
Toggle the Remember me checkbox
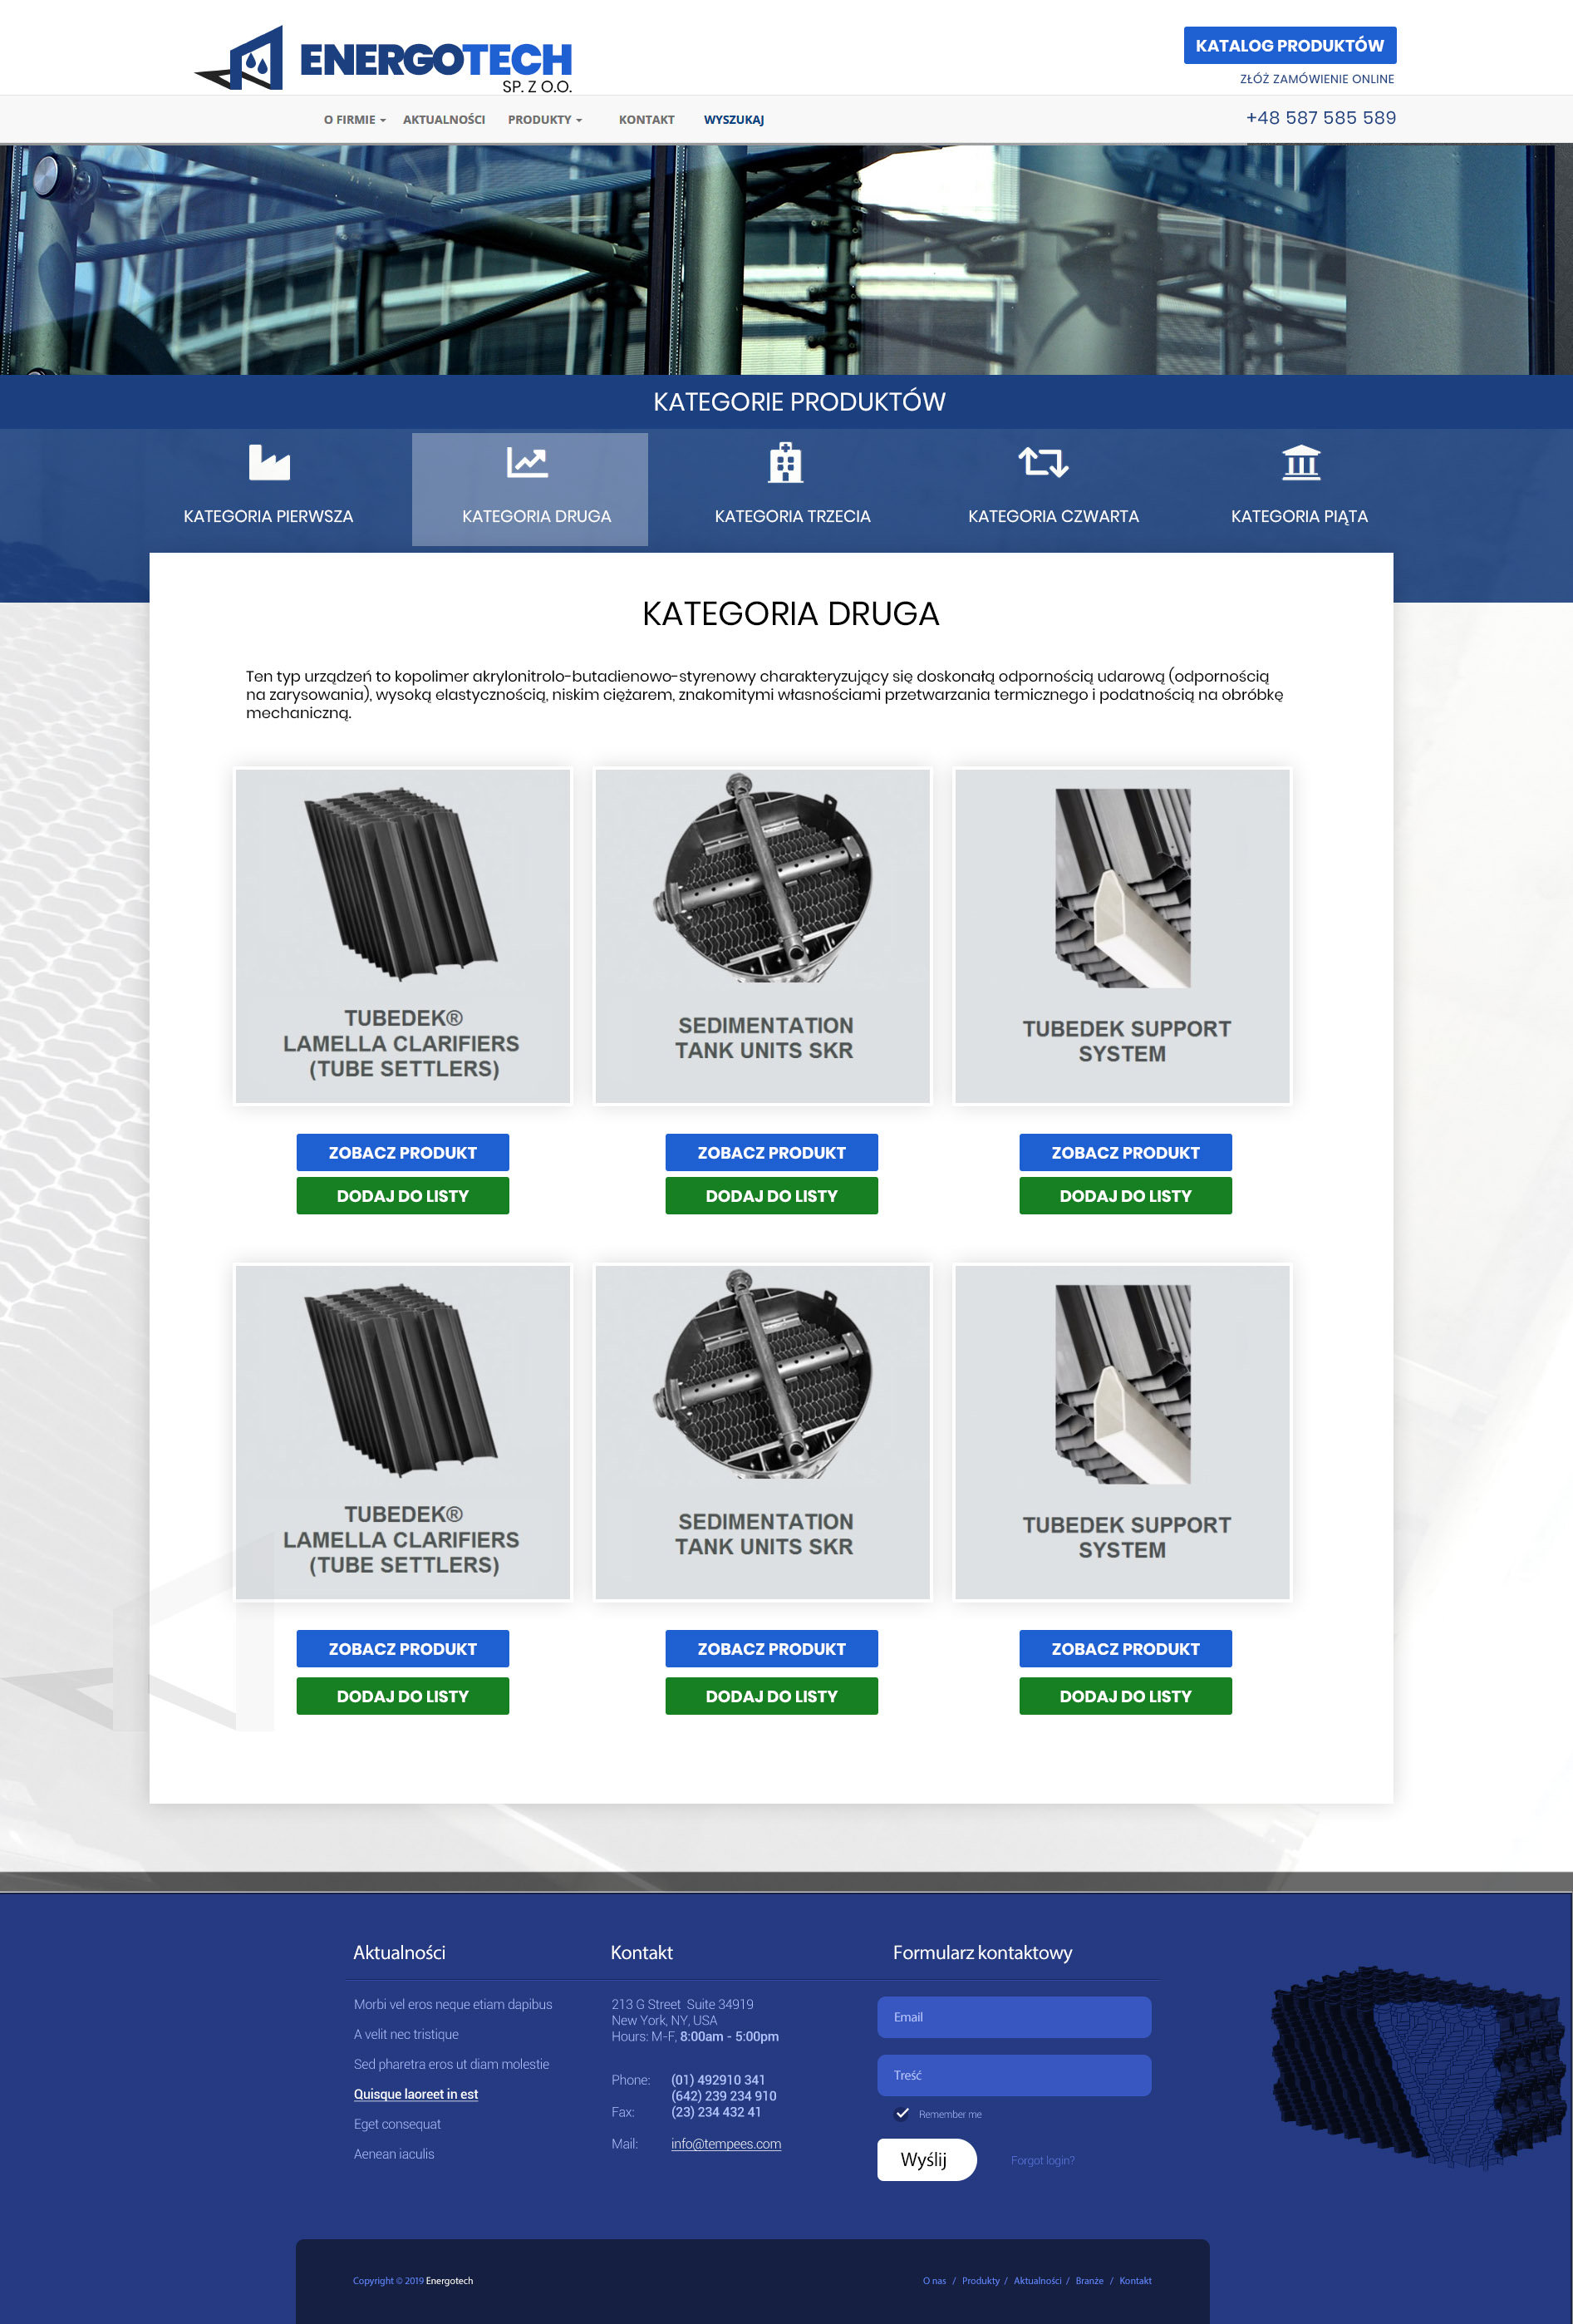[x=902, y=2113]
